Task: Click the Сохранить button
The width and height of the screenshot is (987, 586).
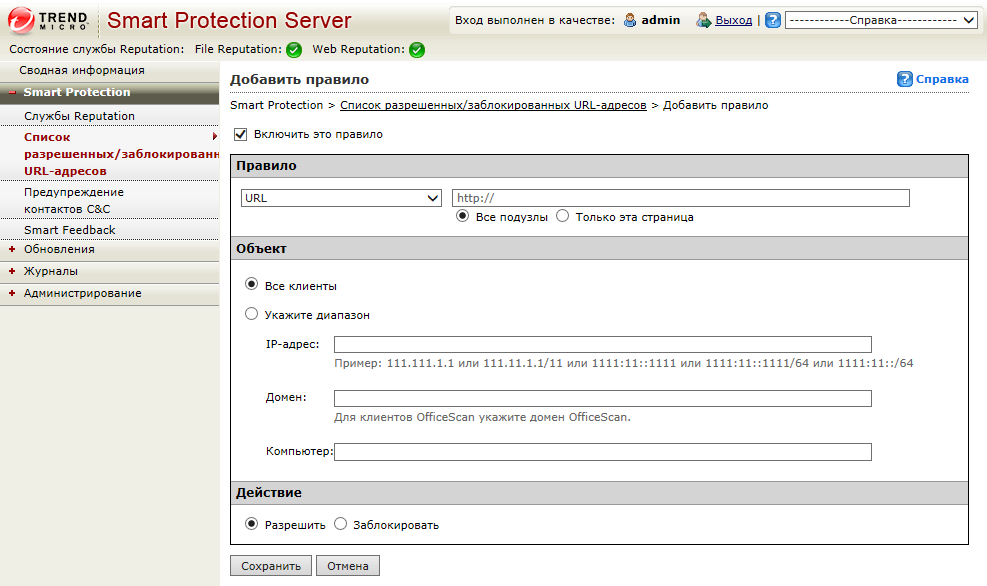Action: pos(270,565)
